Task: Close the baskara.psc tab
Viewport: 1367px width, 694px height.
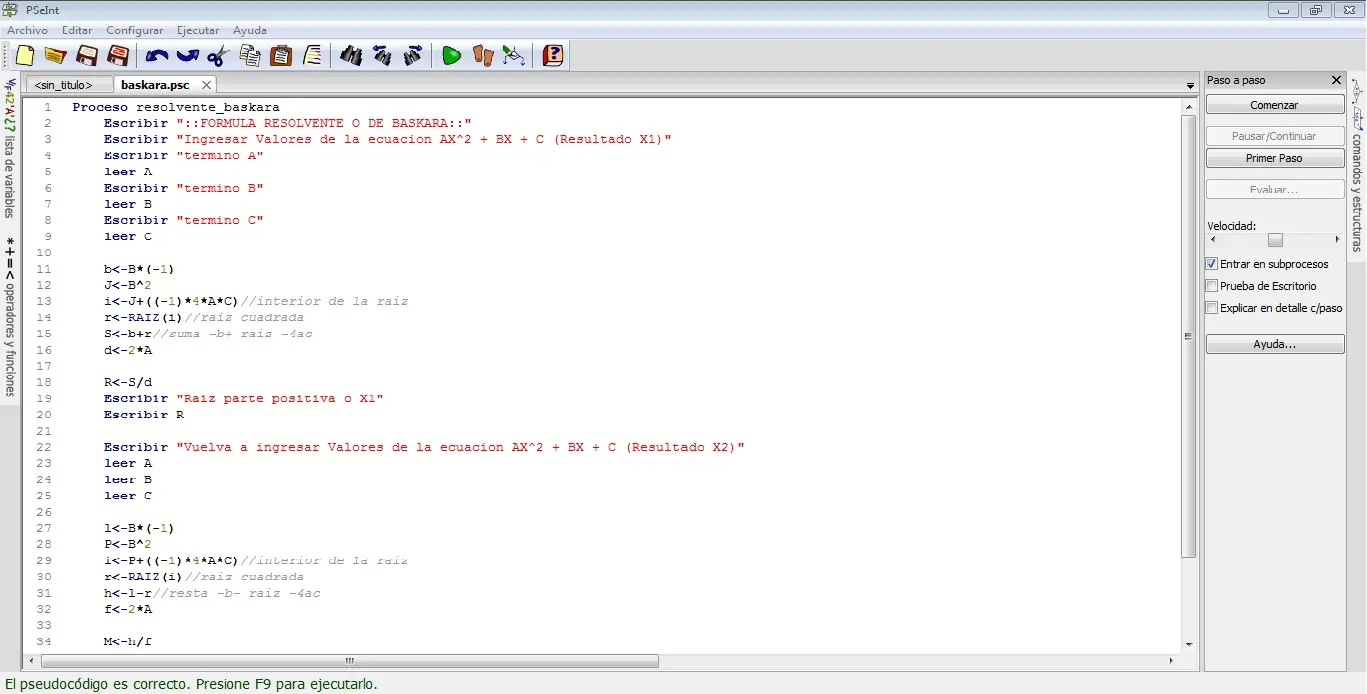Action: pos(206,85)
